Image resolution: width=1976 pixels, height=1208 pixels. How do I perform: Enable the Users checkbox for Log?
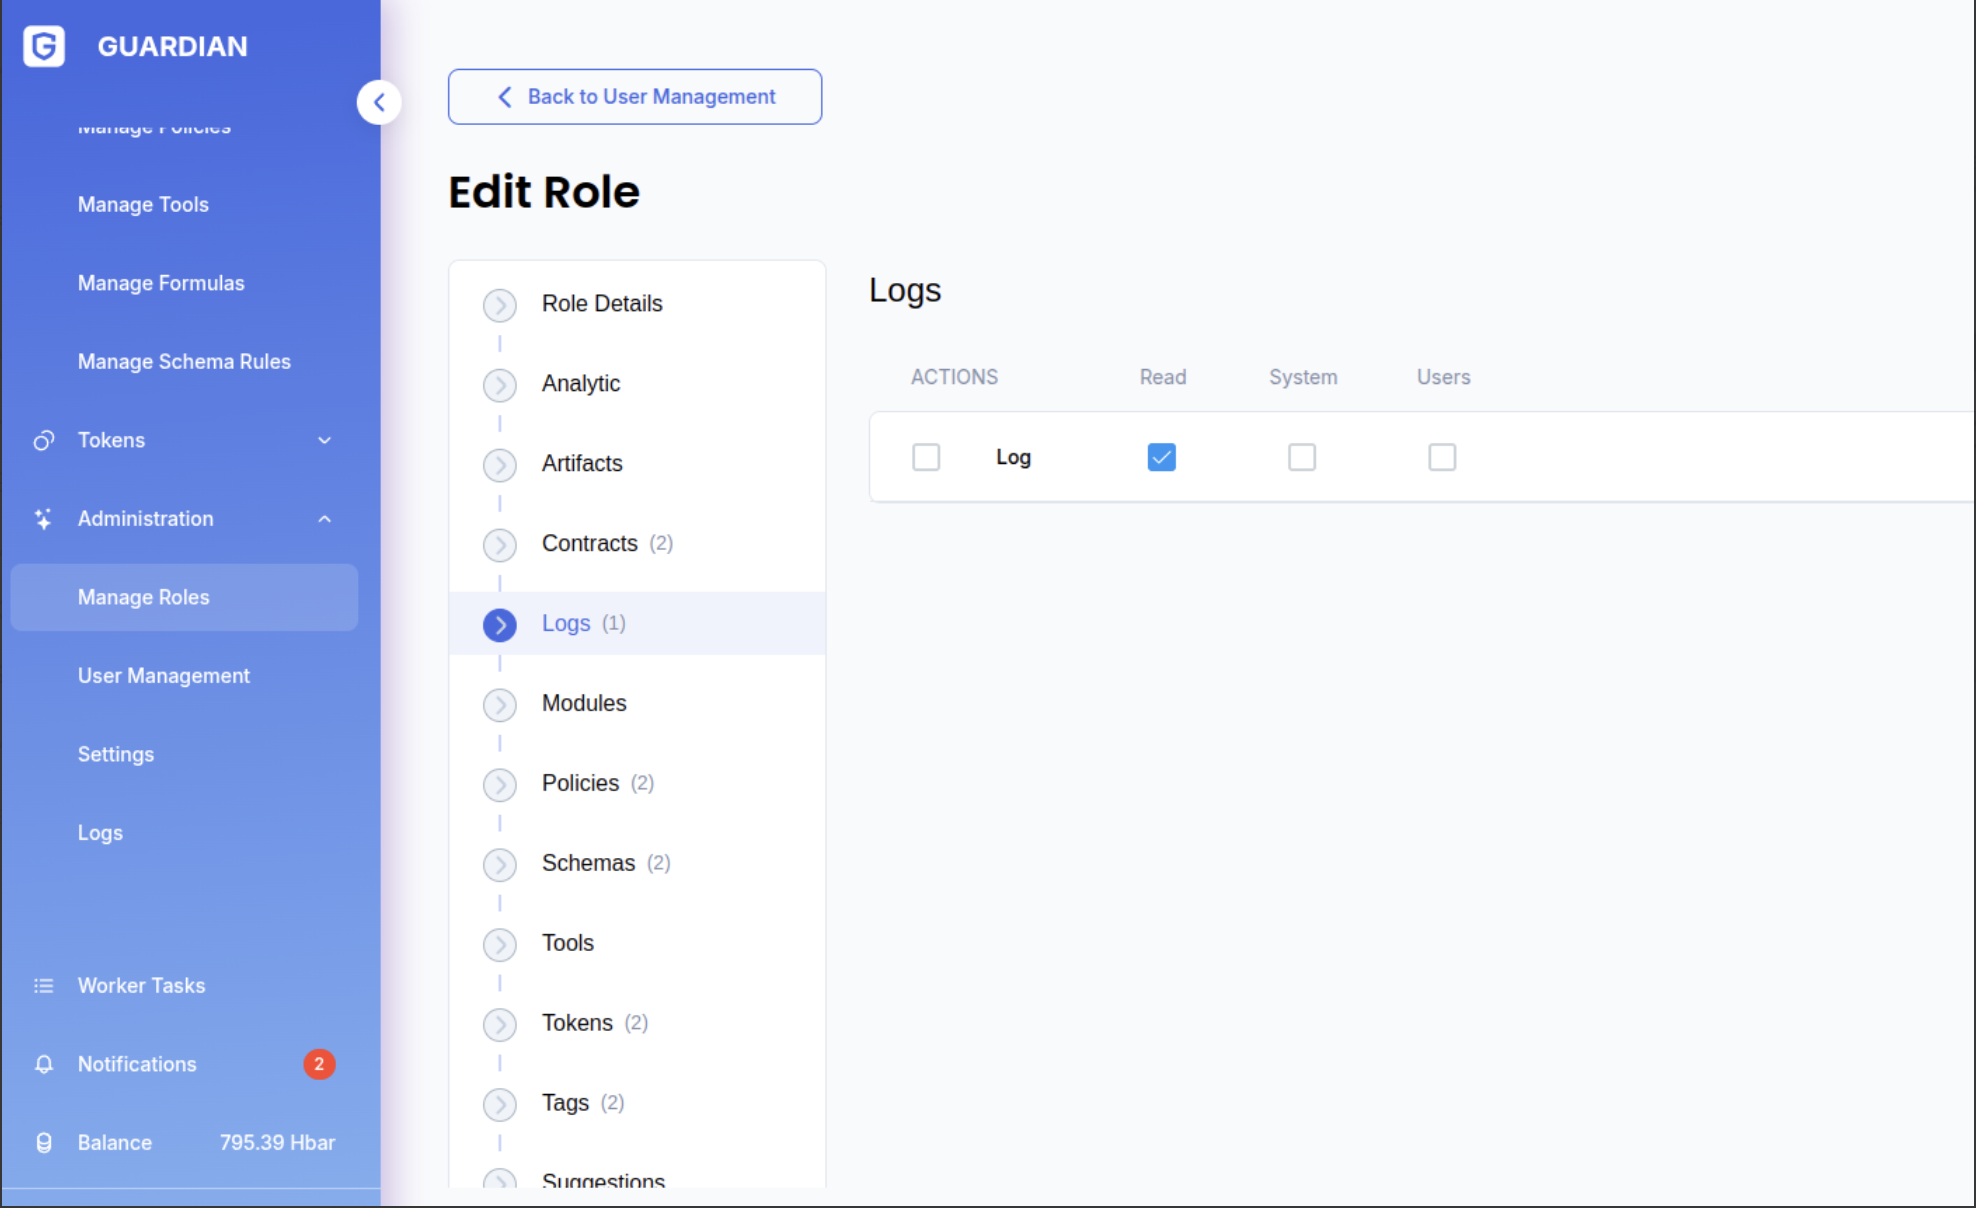(x=1441, y=457)
